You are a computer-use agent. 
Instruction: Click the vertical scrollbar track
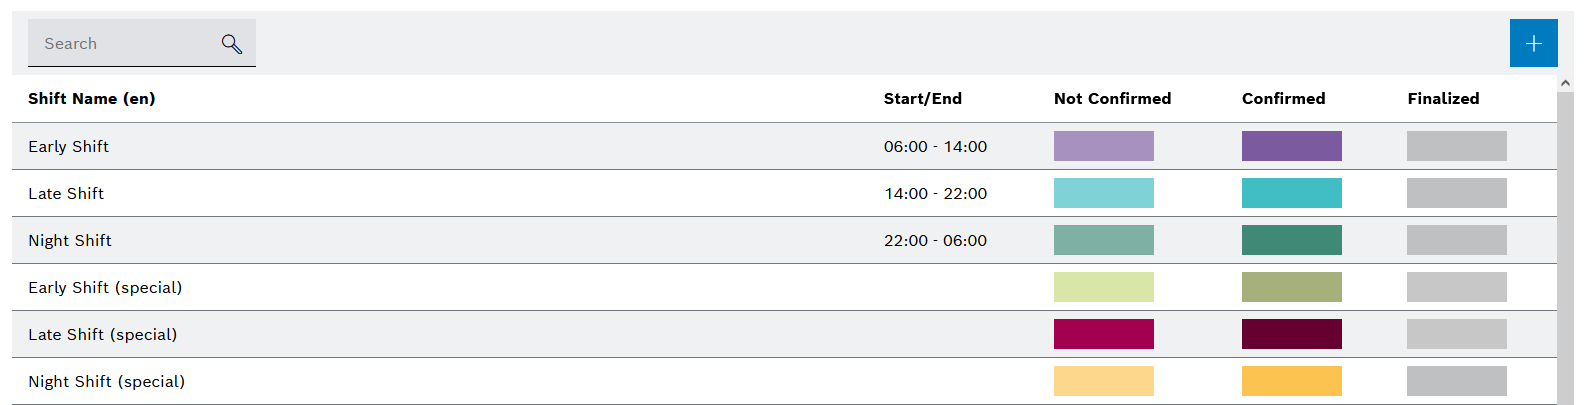pyautogui.click(x=1565, y=250)
